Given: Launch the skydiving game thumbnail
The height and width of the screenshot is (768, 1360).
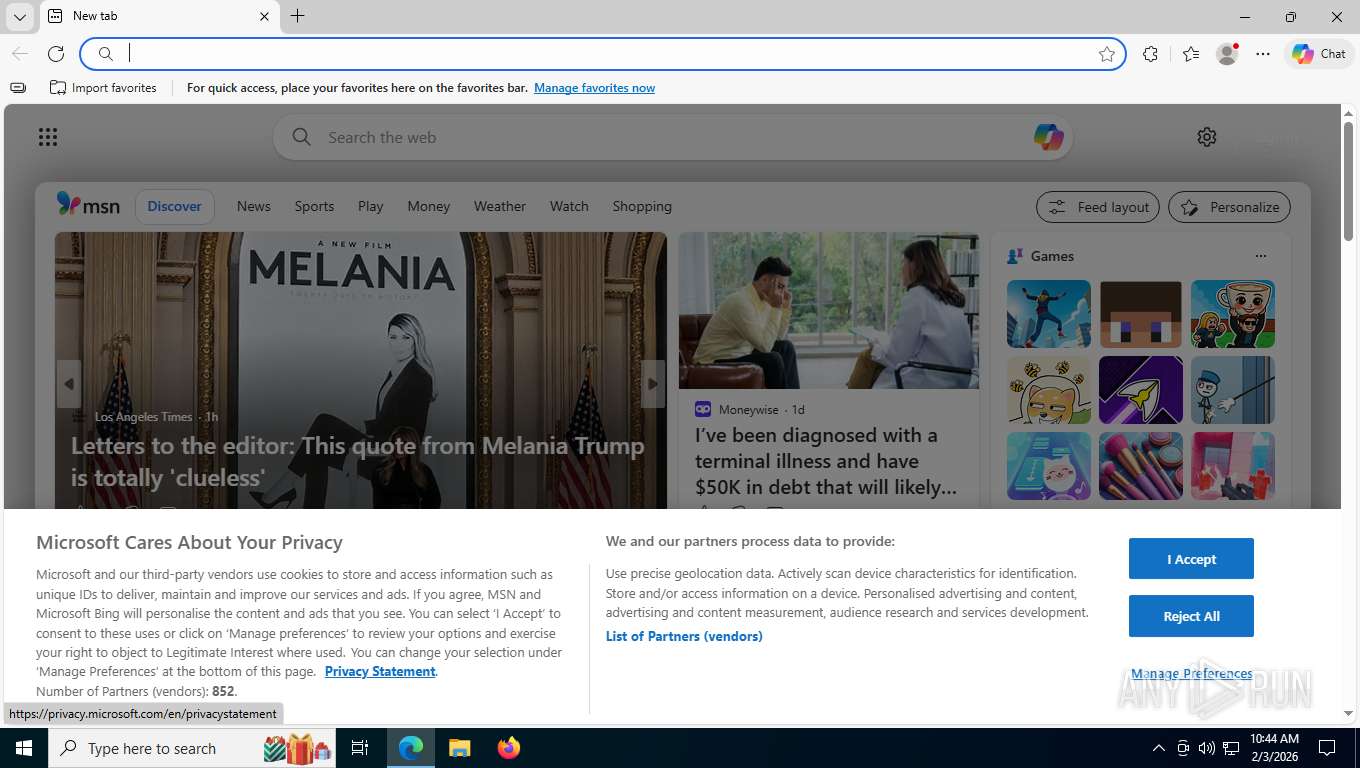Looking at the screenshot, I should (1049, 314).
